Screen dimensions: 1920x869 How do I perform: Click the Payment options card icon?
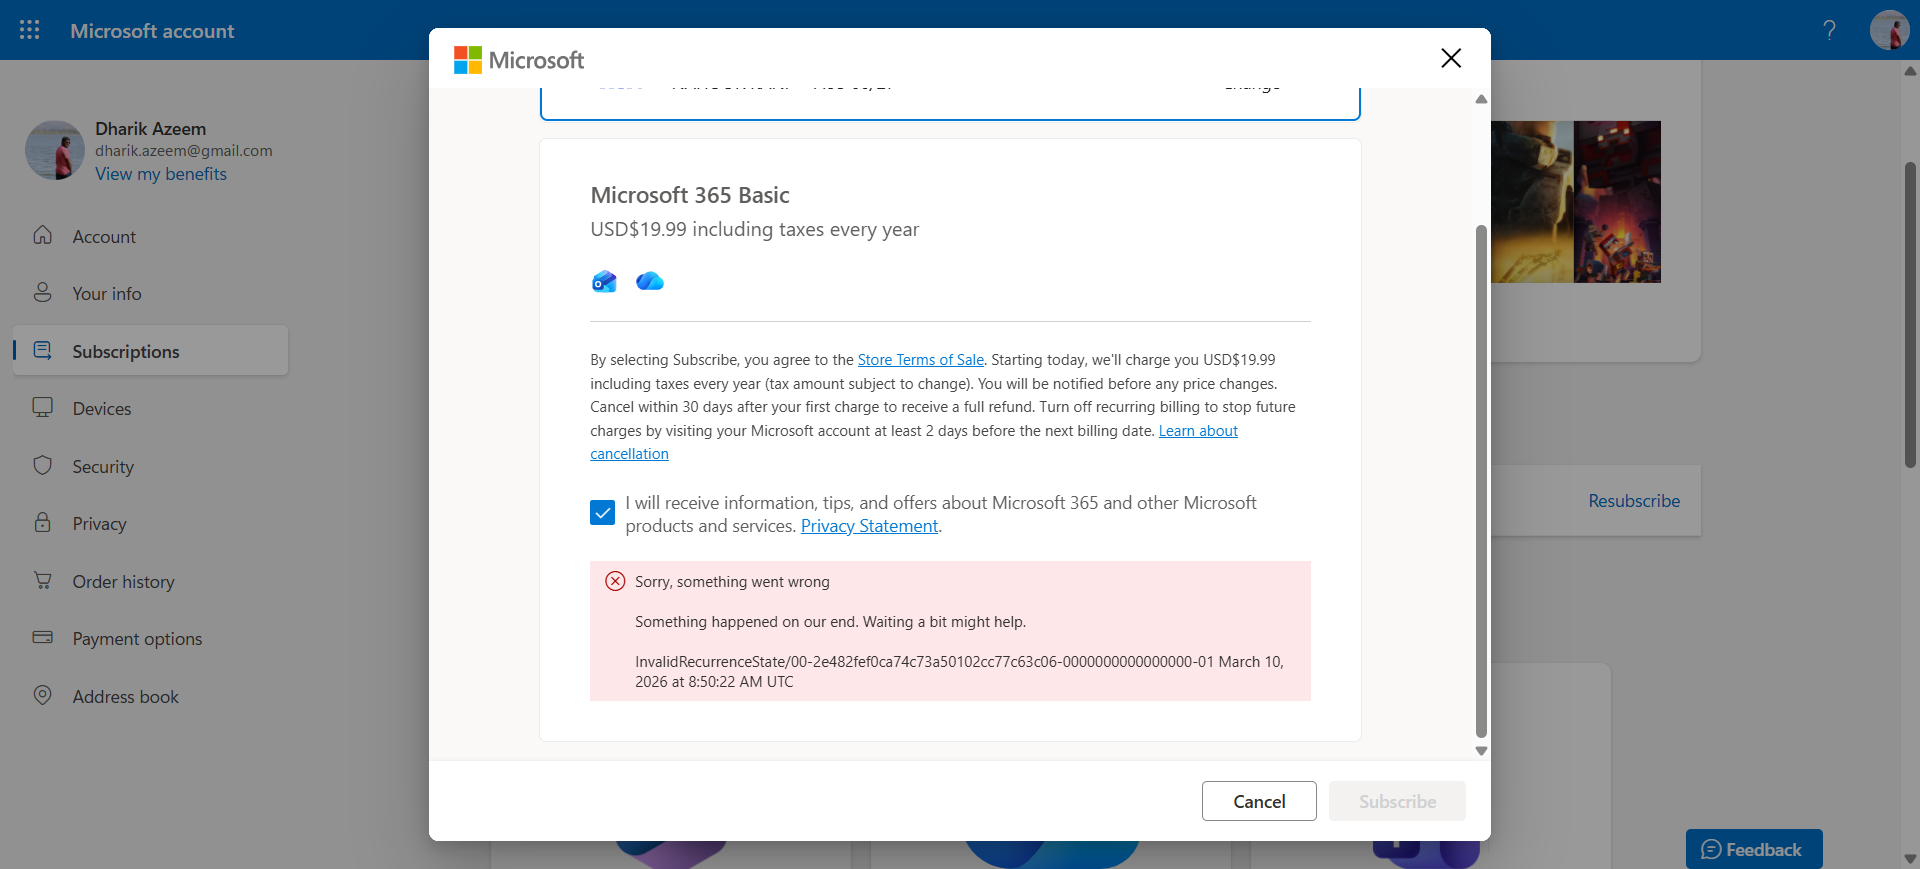point(42,637)
